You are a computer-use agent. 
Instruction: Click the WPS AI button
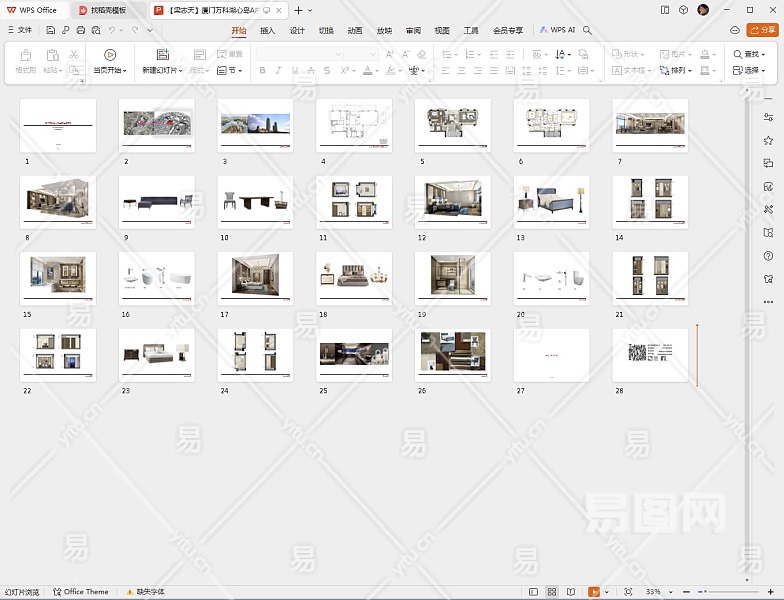pos(557,30)
